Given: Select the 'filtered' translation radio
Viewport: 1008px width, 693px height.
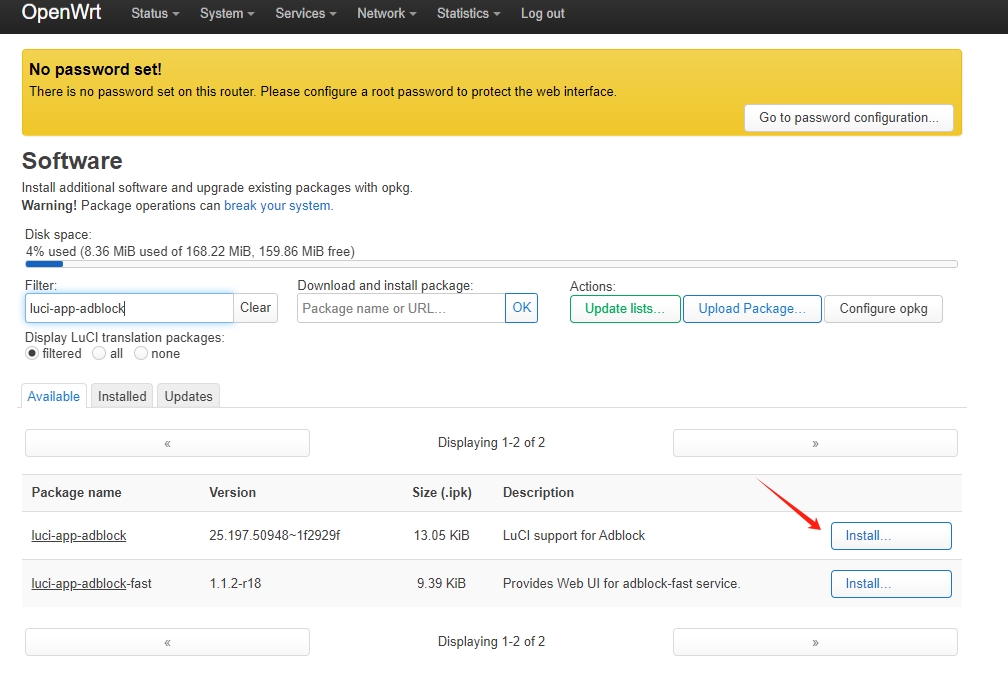Looking at the screenshot, I should coord(32,354).
